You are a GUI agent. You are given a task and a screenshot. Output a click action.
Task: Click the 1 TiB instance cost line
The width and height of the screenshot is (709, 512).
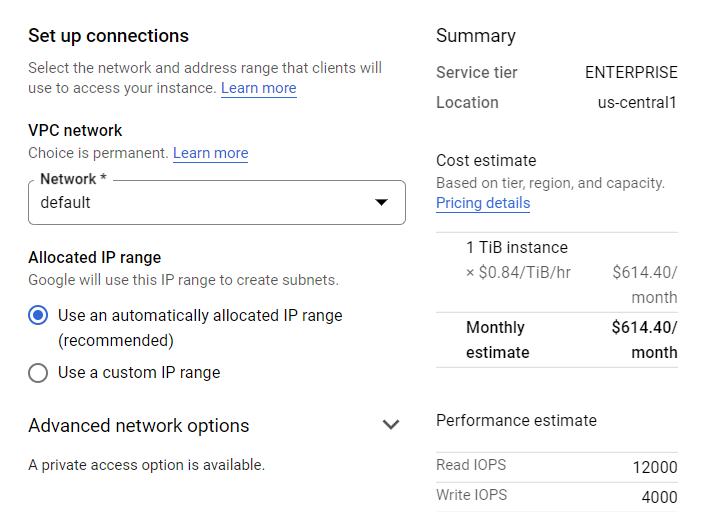tap(557, 272)
